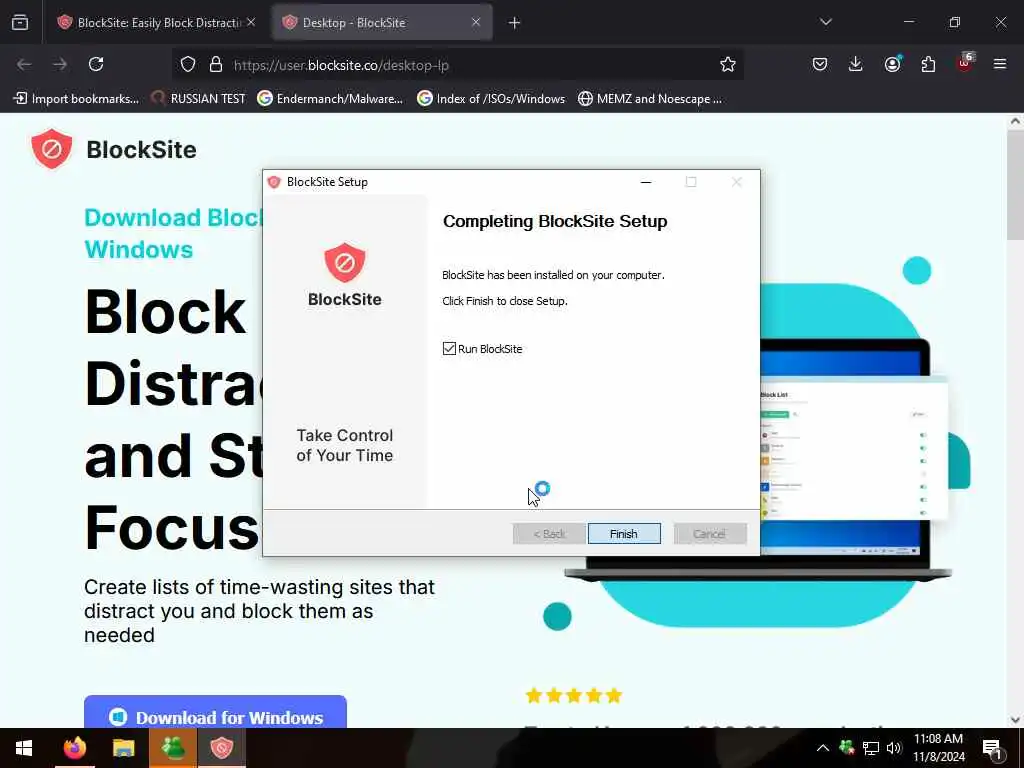
Task: Click the BlockSite installer taskbar icon
Action: pyautogui.click(x=222, y=748)
